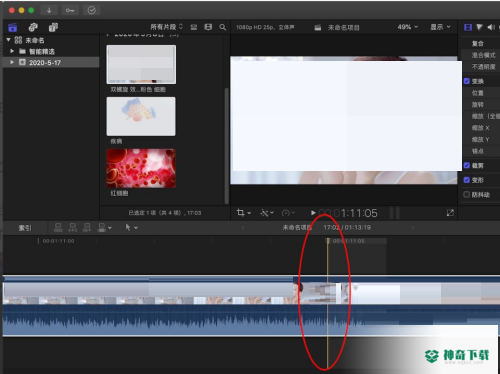Open the keyword editor key icon
Image resolution: width=500 pixels, height=374 pixels.
[70, 10]
